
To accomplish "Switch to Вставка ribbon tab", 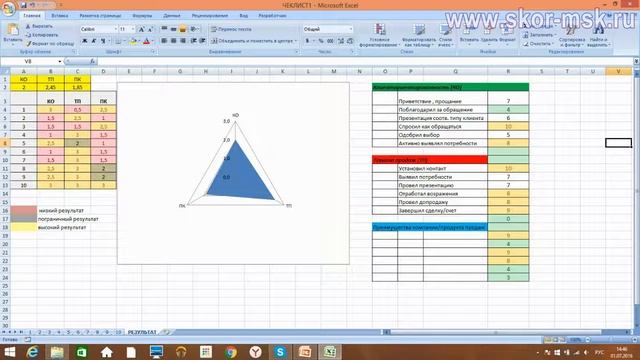I will 60,16.
